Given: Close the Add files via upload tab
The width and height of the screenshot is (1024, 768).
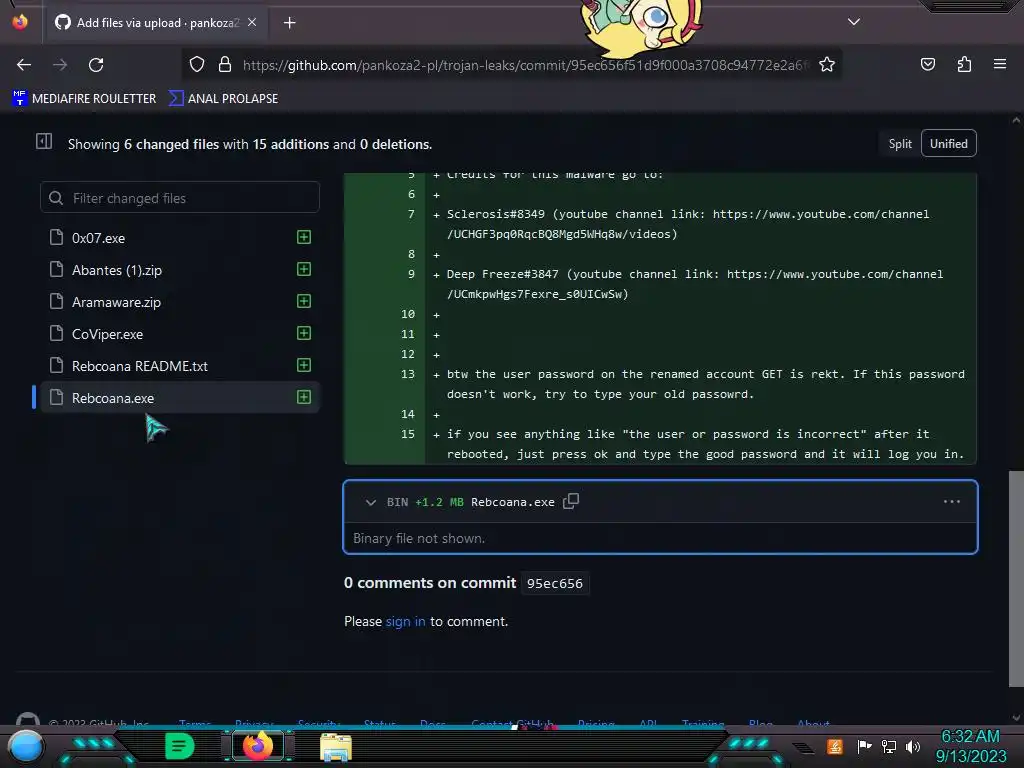Looking at the screenshot, I should point(252,22).
